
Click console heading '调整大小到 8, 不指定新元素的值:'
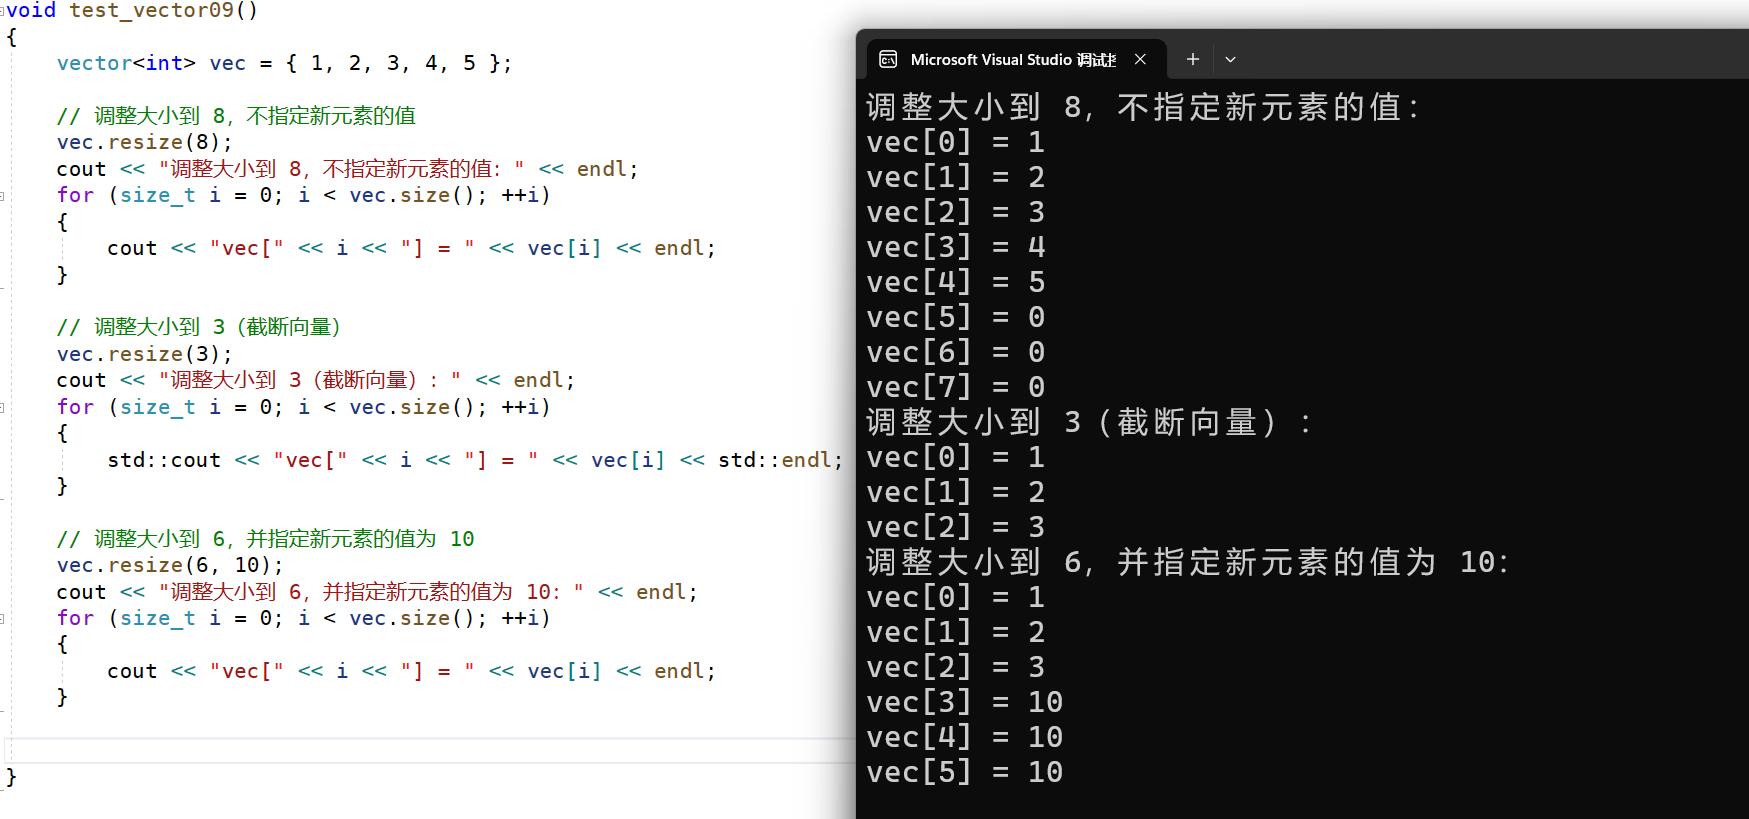click(1143, 107)
